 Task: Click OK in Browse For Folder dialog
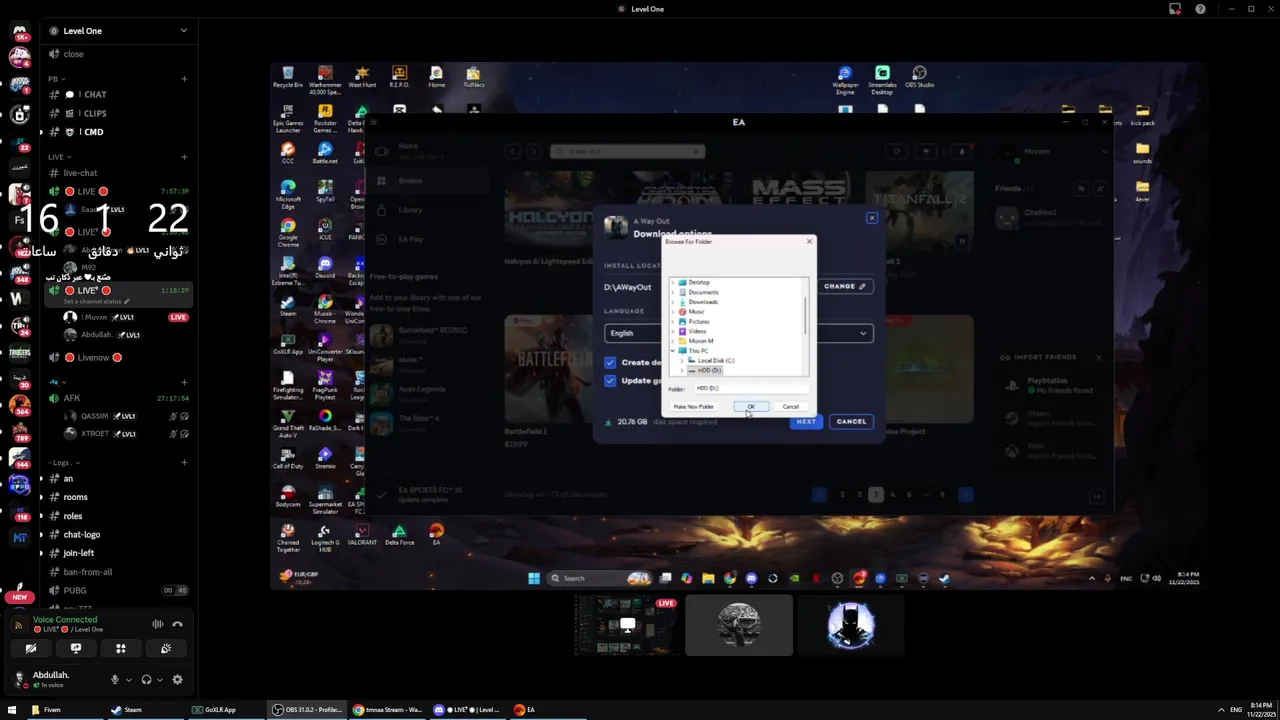[751, 407]
